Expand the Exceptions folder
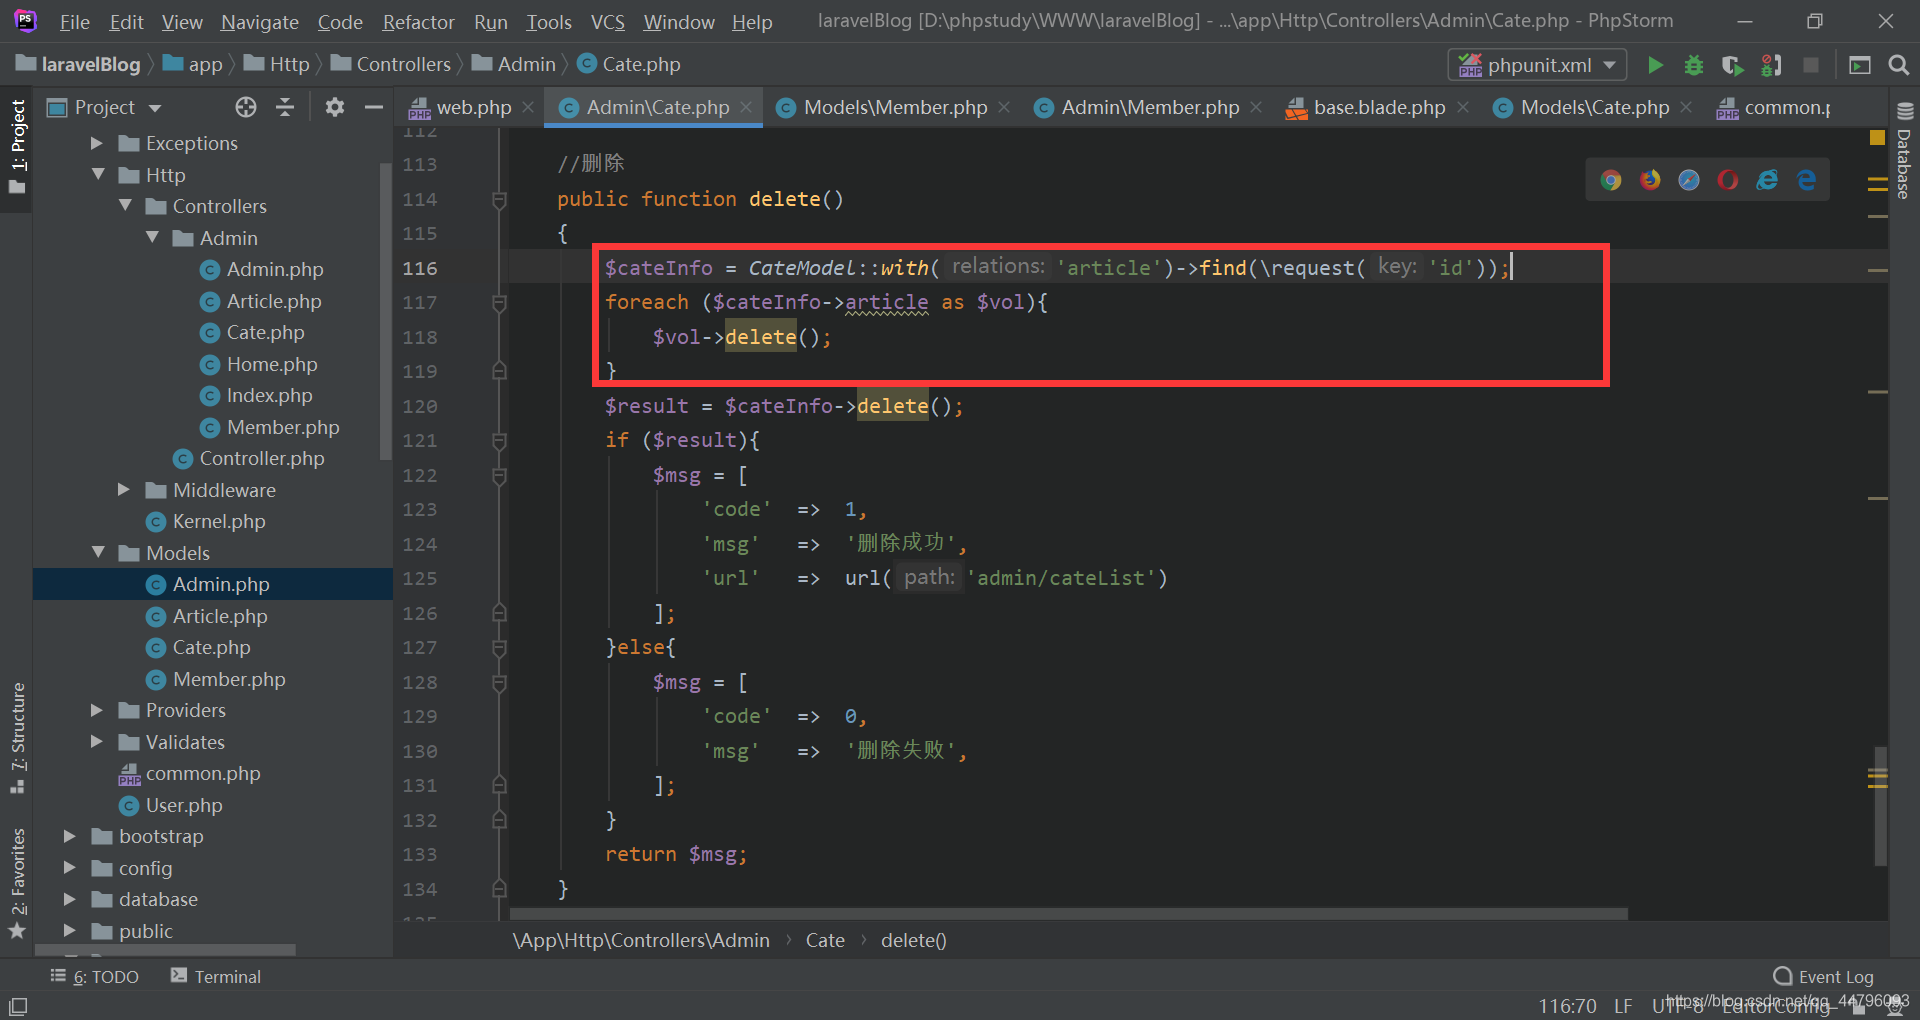 [97, 143]
